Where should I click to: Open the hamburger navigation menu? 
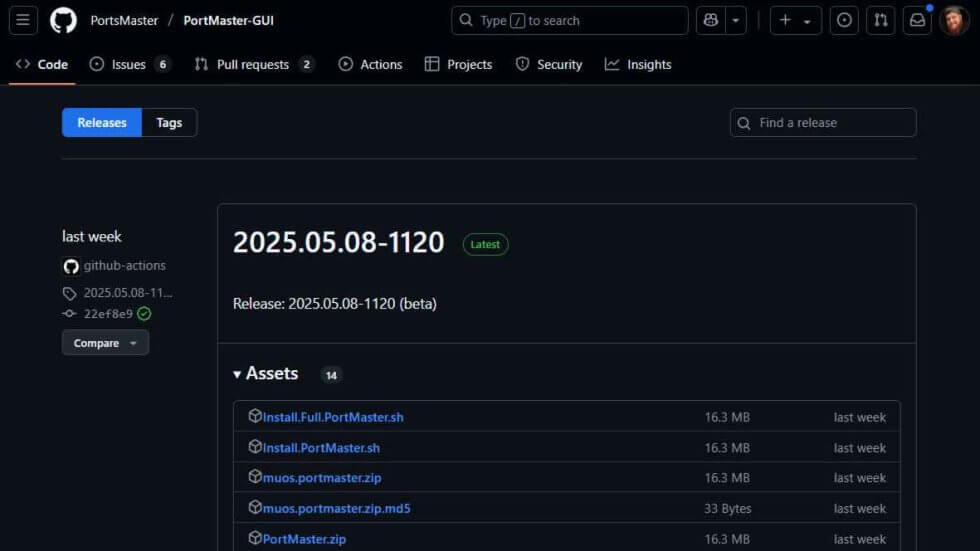tap(24, 20)
